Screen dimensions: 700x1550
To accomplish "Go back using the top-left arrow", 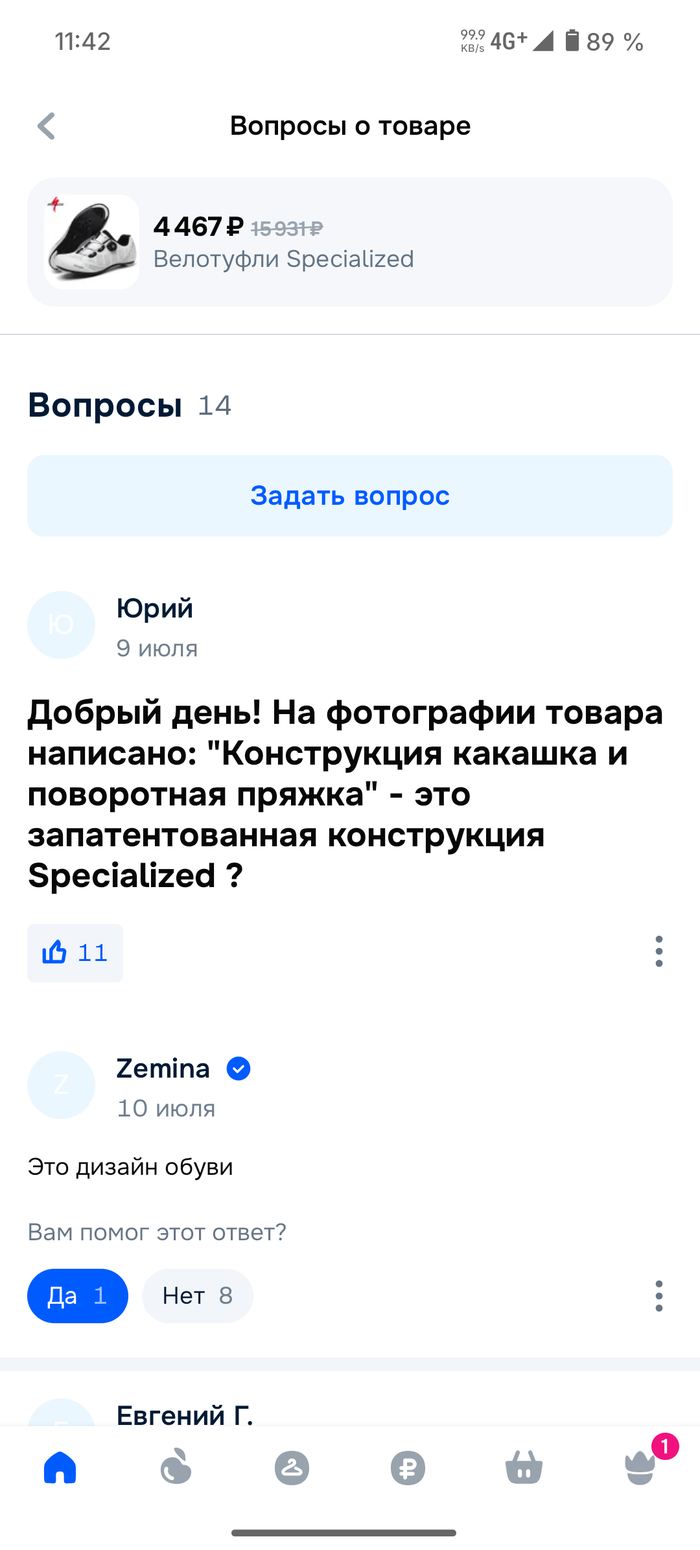I will 46,126.
